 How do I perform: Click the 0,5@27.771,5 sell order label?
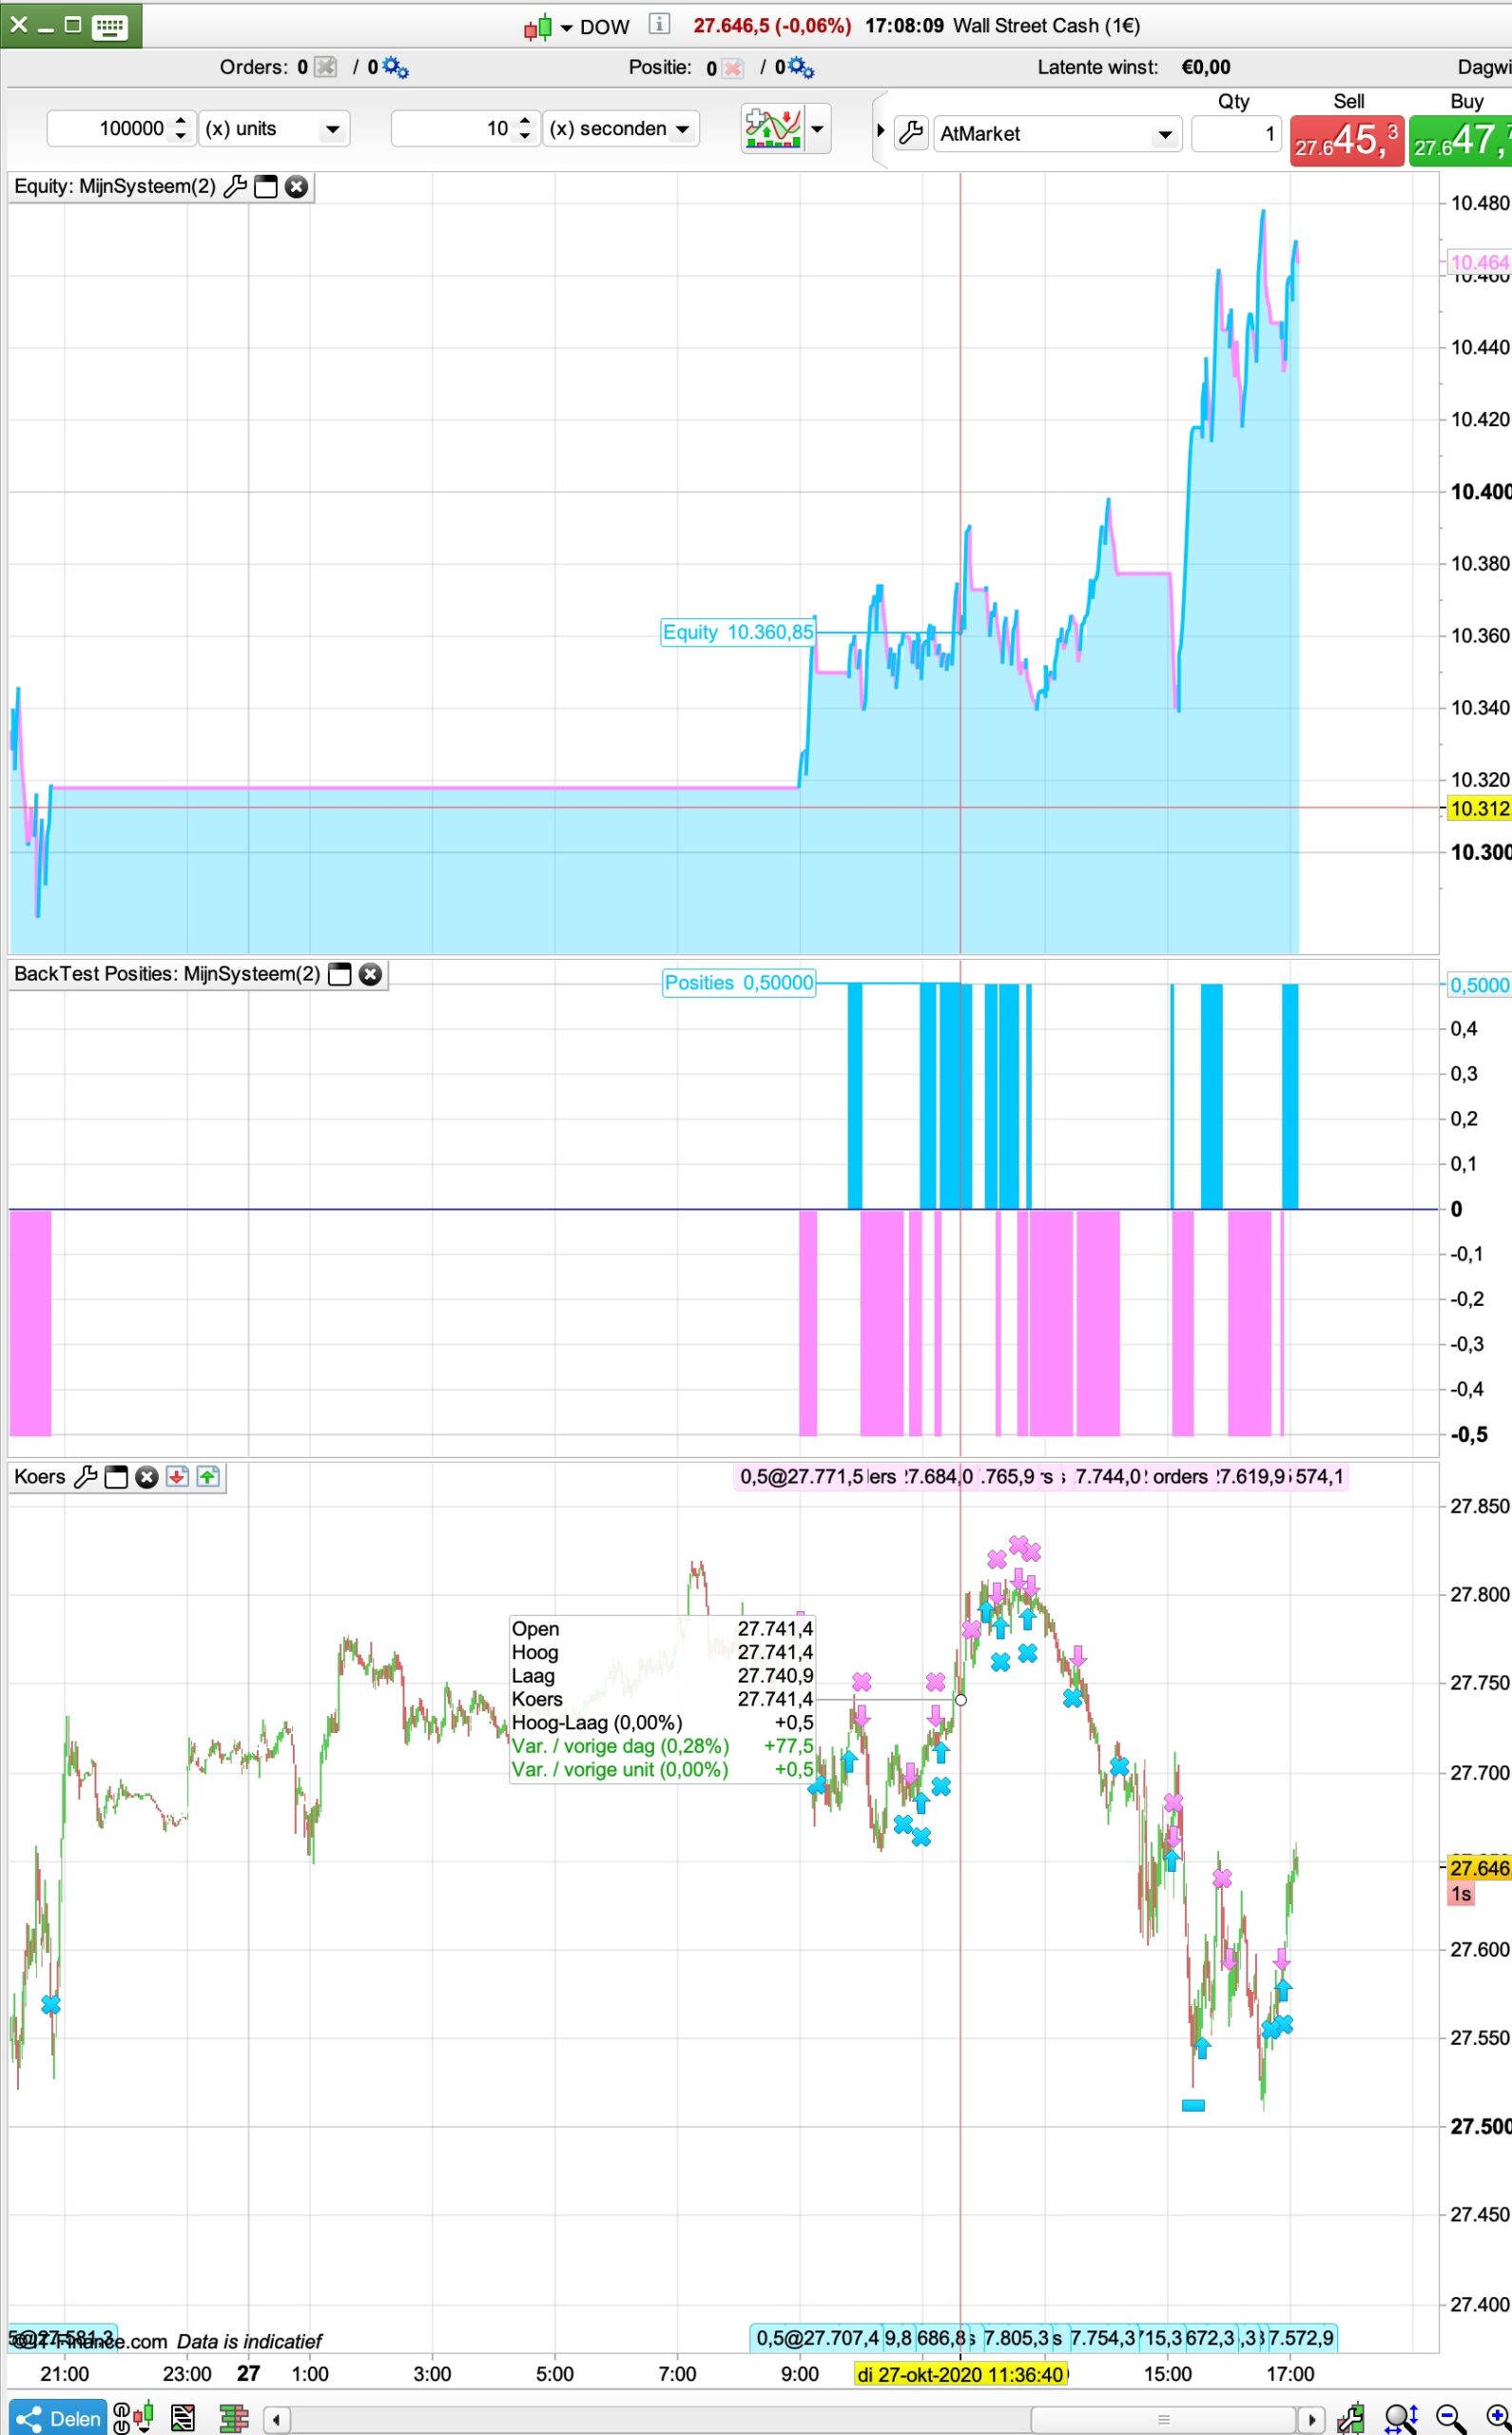coord(801,1477)
